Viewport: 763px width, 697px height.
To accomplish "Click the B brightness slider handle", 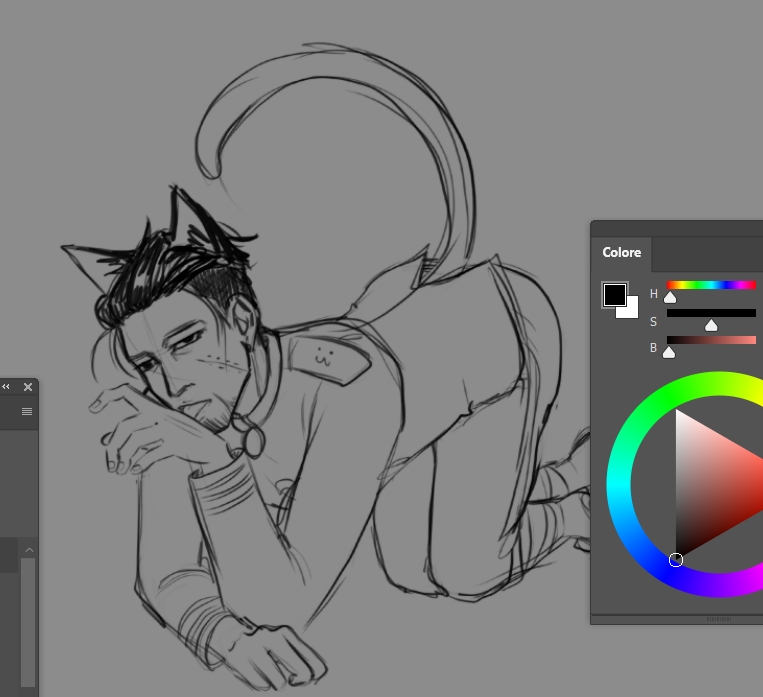I will 669,352.
